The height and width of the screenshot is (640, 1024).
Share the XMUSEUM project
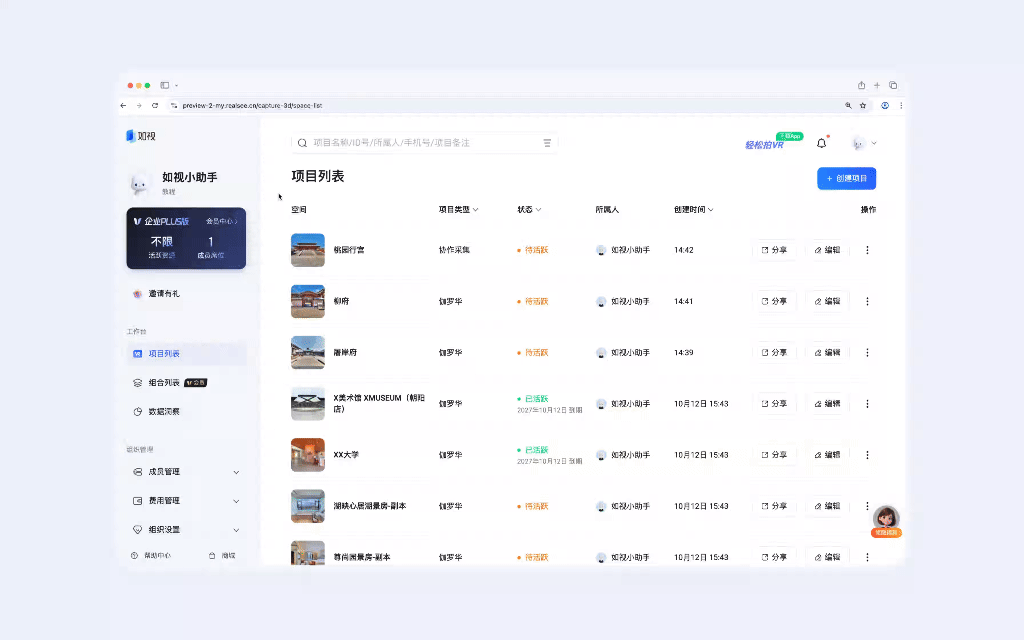point(775,404)
